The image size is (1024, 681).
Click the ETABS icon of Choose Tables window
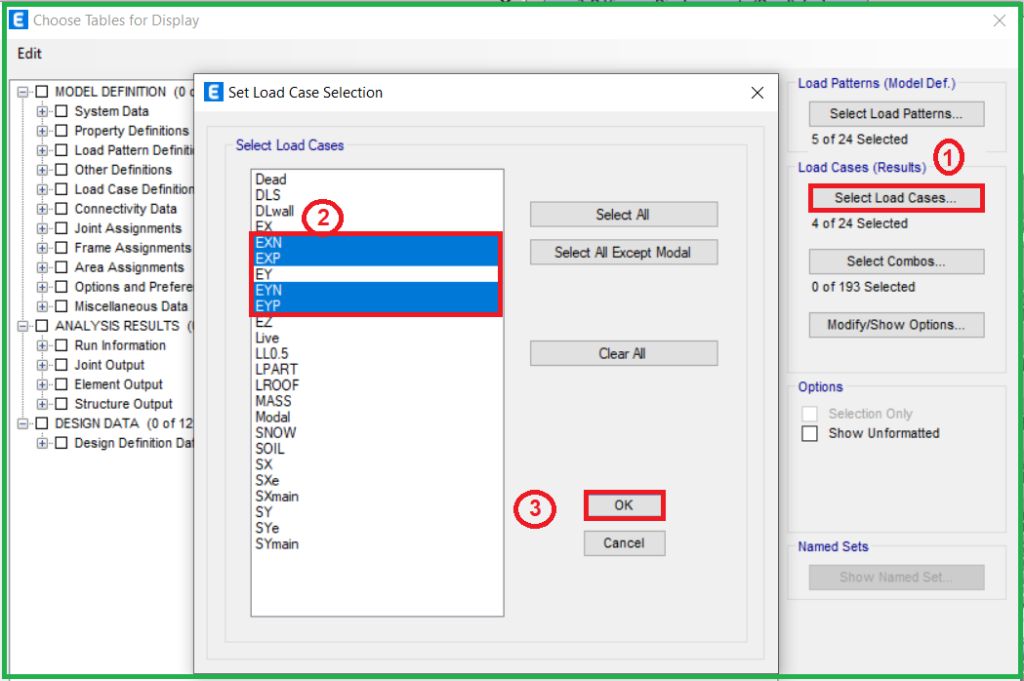[x=18, y=20]
